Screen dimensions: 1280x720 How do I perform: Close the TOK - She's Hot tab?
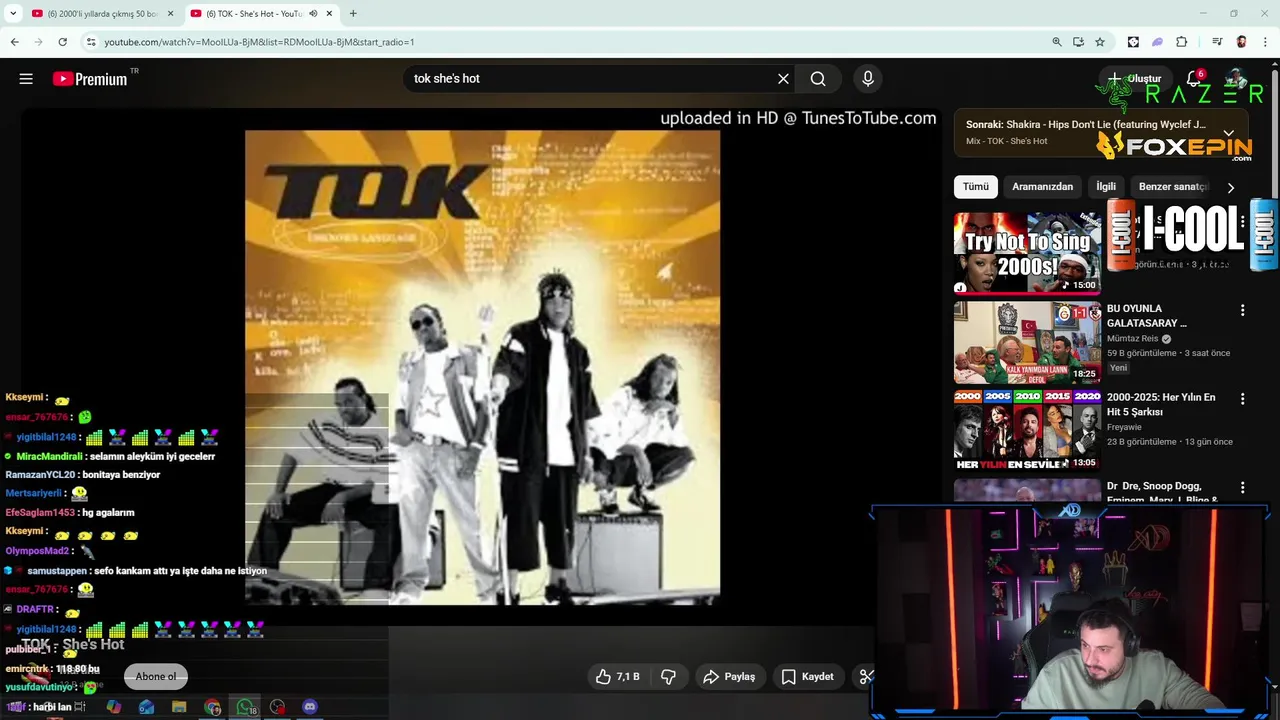coord(329,14)
